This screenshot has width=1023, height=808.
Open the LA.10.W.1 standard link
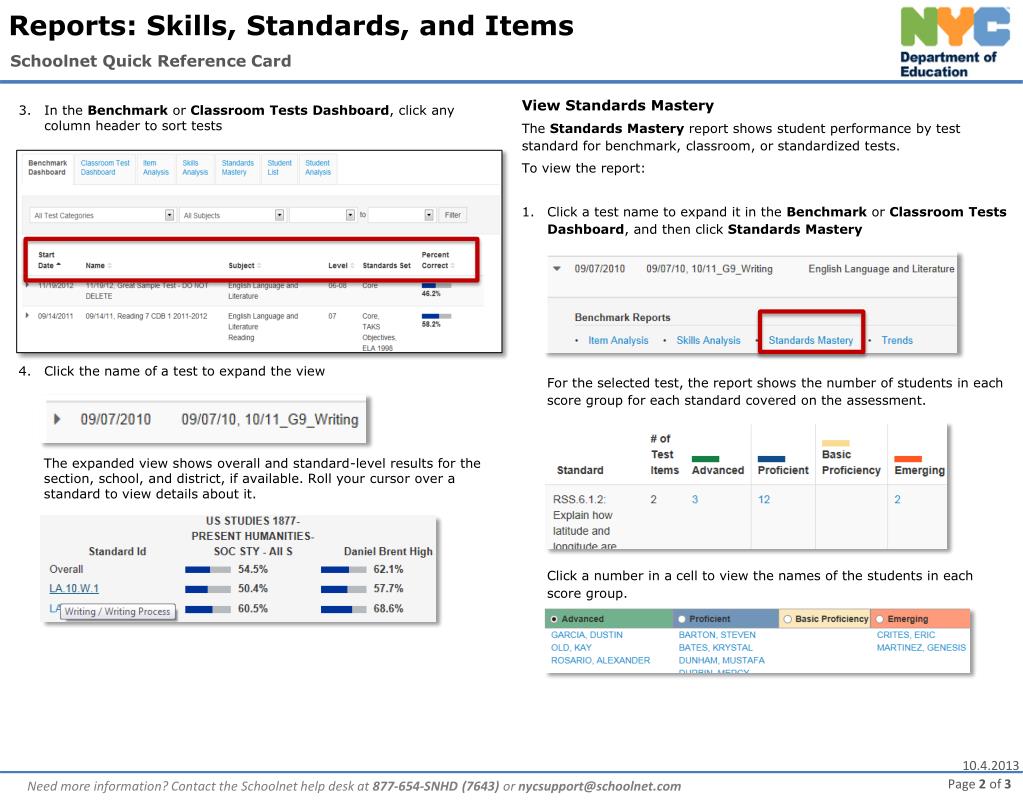point(74,589)
